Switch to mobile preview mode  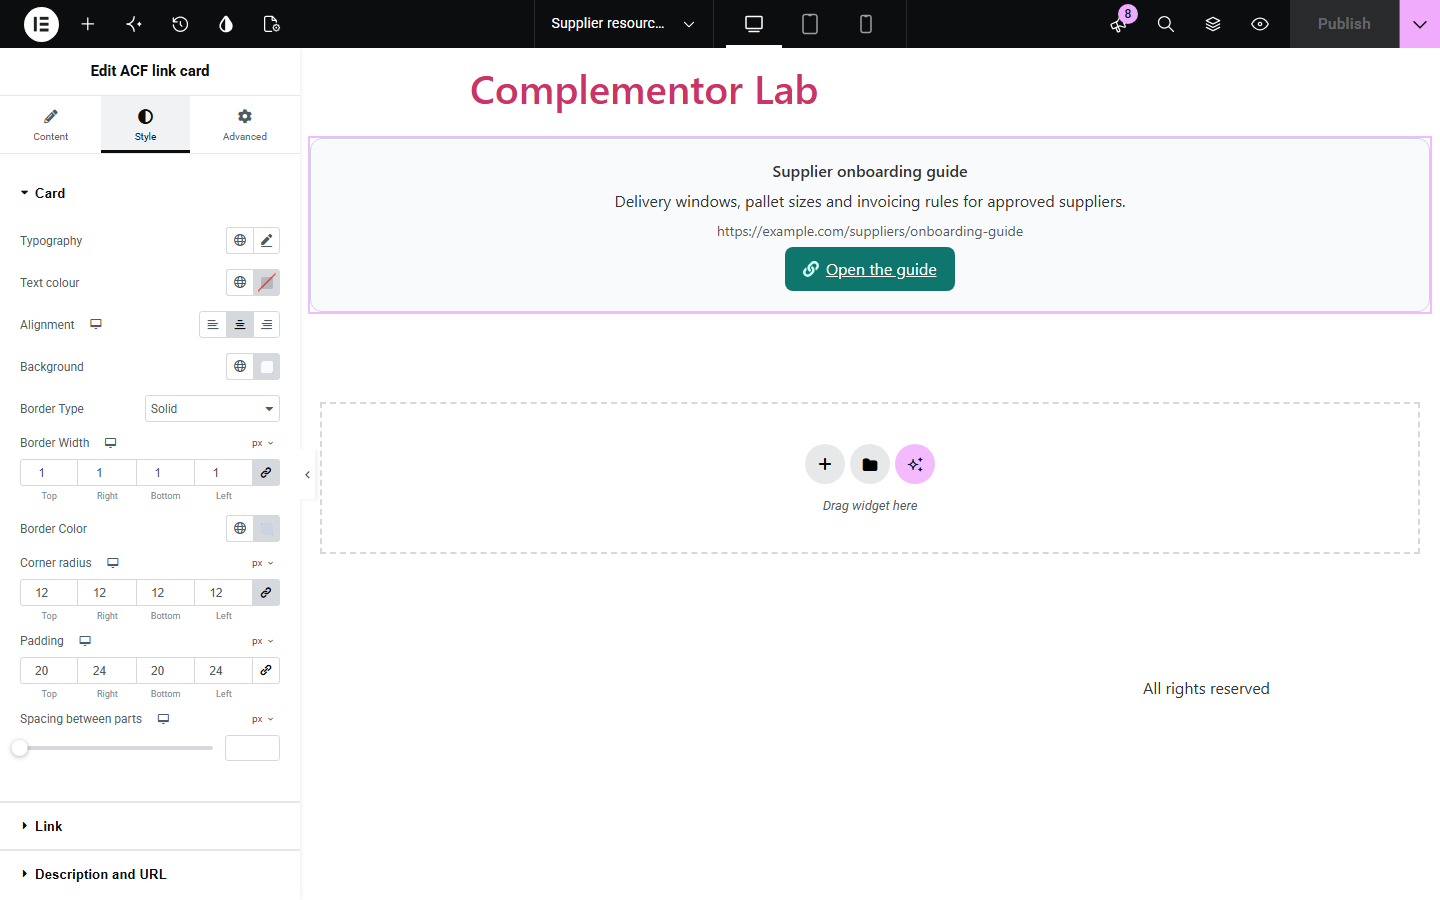[866, 24]
